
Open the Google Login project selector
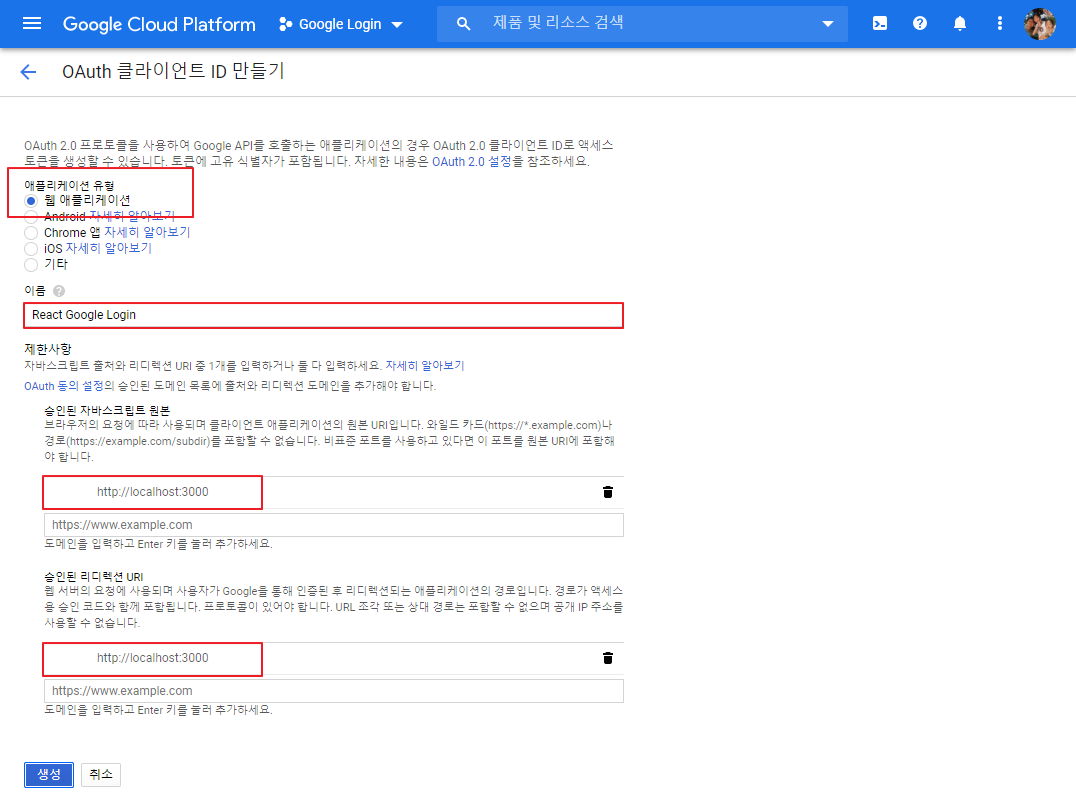[x=341, y=24]
